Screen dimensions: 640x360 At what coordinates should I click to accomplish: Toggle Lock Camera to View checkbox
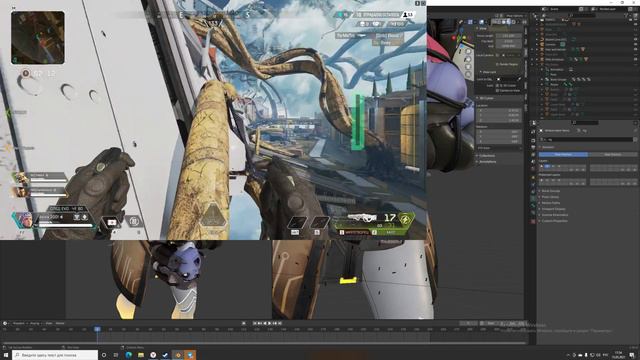[x=497, y=91]
